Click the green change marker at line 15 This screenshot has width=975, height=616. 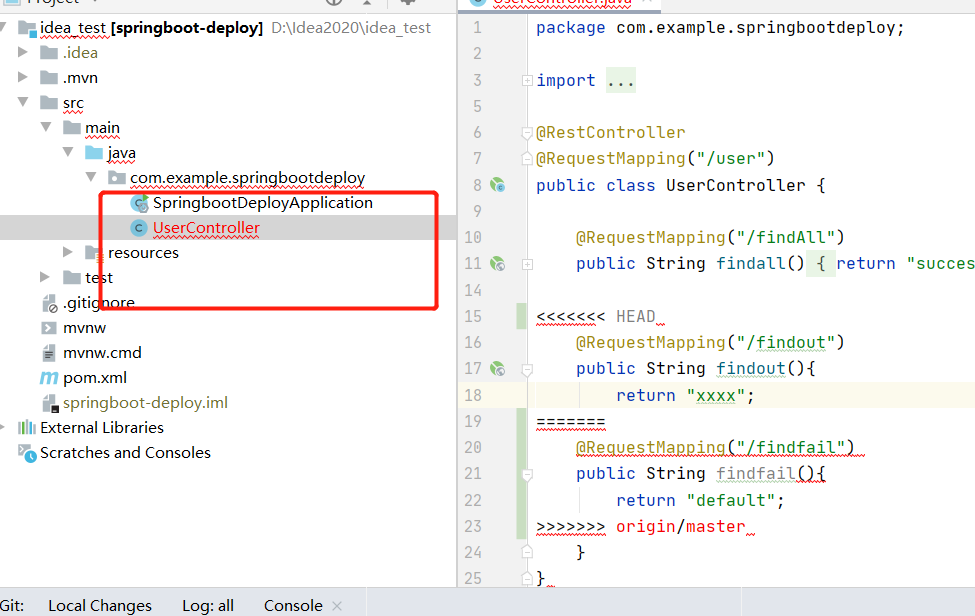pyautogui.click(x=521, y=316)
